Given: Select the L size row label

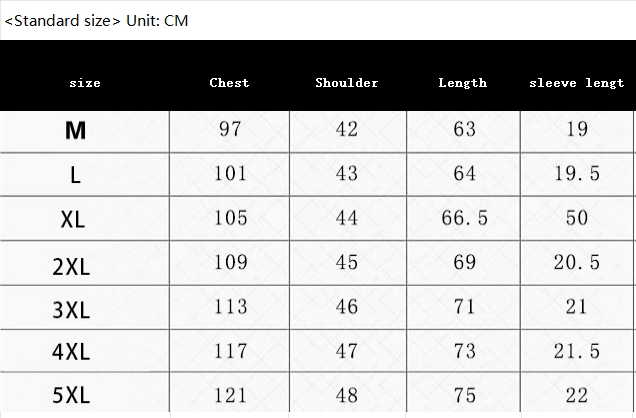Looking at the screenshot, I should pos(75,175).
